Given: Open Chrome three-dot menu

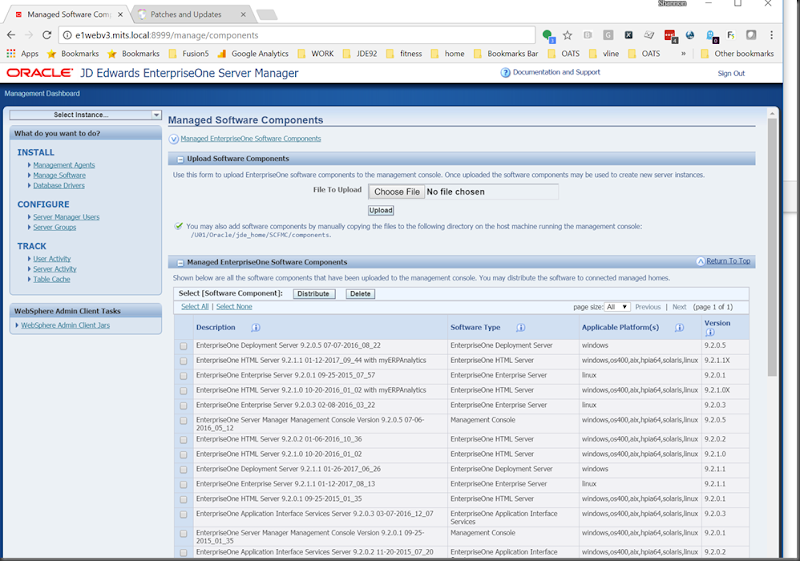Looking at the screenshot, I should pos(771,35).
